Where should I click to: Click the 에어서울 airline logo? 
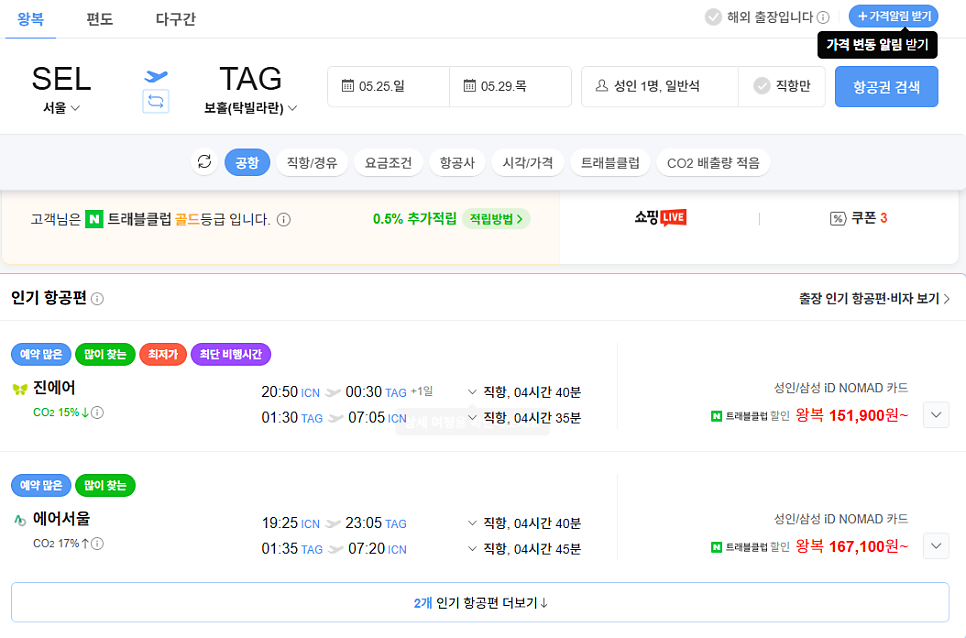coord(20,520)
